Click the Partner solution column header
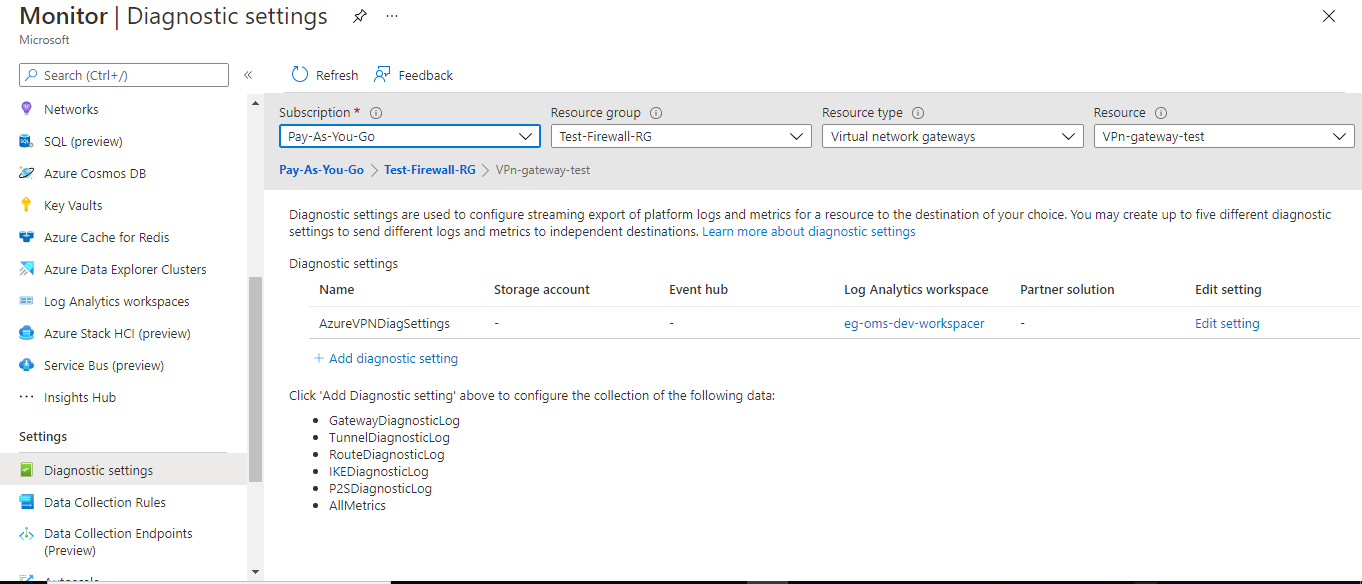This screenshot has height=584, width=1362. pyautogui.click(x=1067, y=289)
